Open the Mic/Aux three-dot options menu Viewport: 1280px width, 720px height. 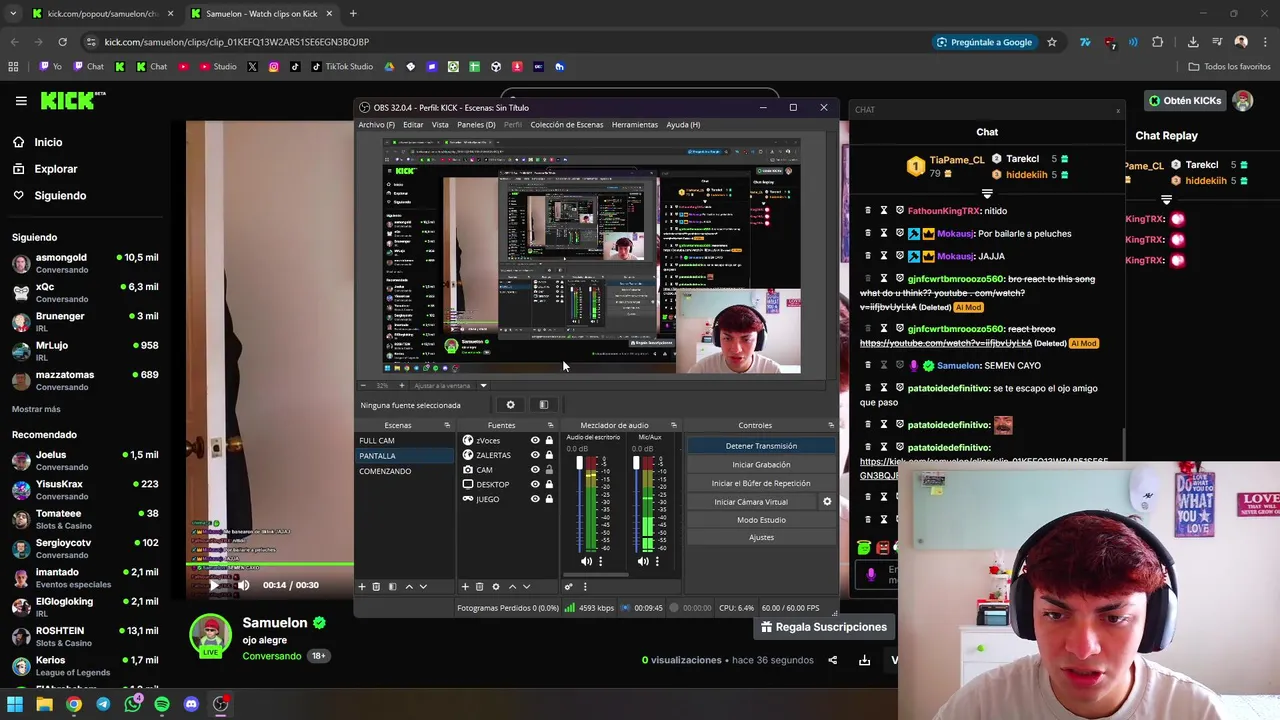tap(657, 561)
